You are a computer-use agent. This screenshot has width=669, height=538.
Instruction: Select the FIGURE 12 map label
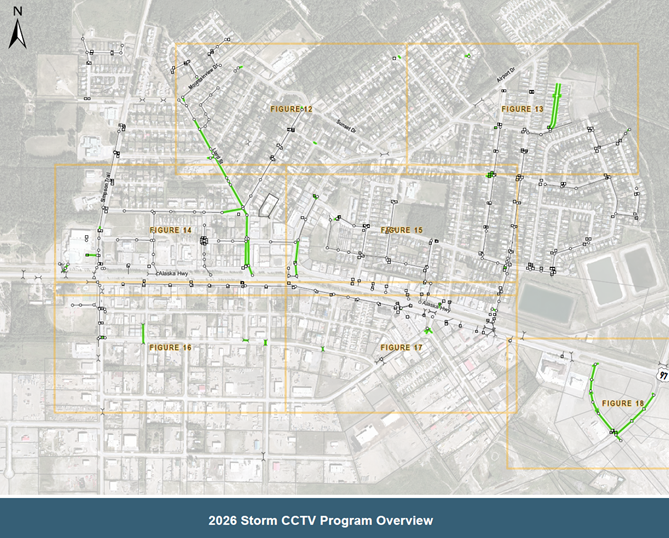click(x=291, y=109)
